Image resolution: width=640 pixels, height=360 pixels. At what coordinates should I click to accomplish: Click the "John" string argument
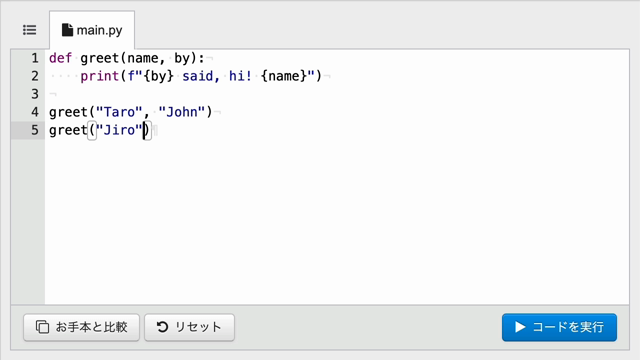[182, 112]
